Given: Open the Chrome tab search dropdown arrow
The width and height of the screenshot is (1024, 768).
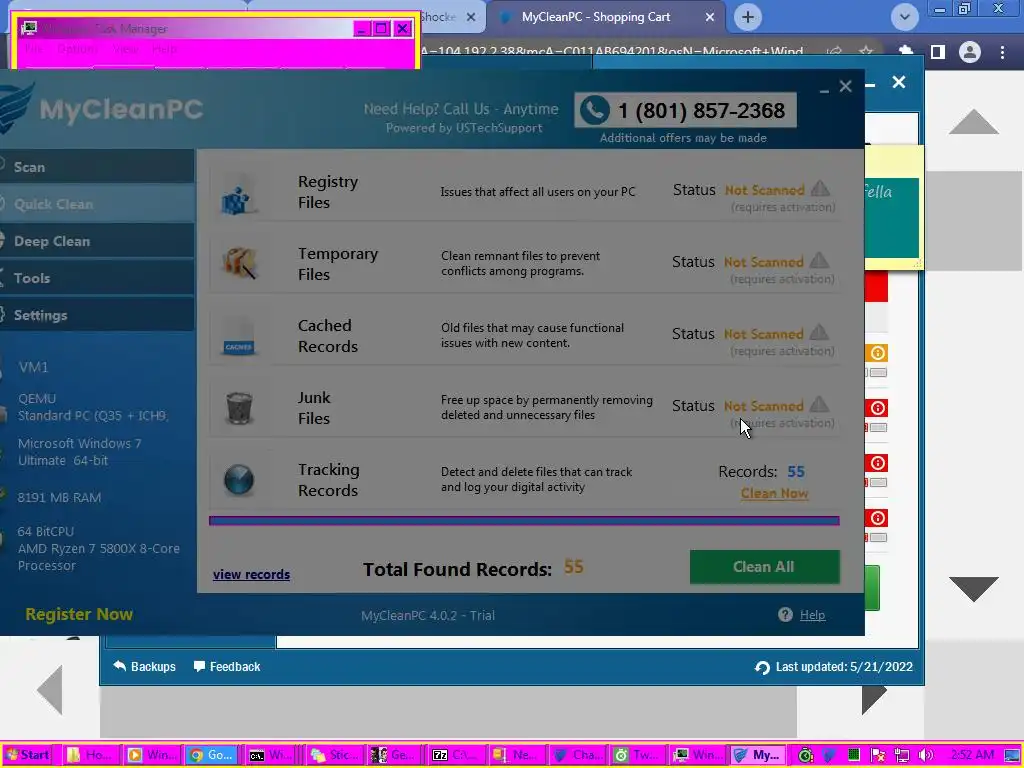Looking at the screenshot, I should [x=904, y=17].
